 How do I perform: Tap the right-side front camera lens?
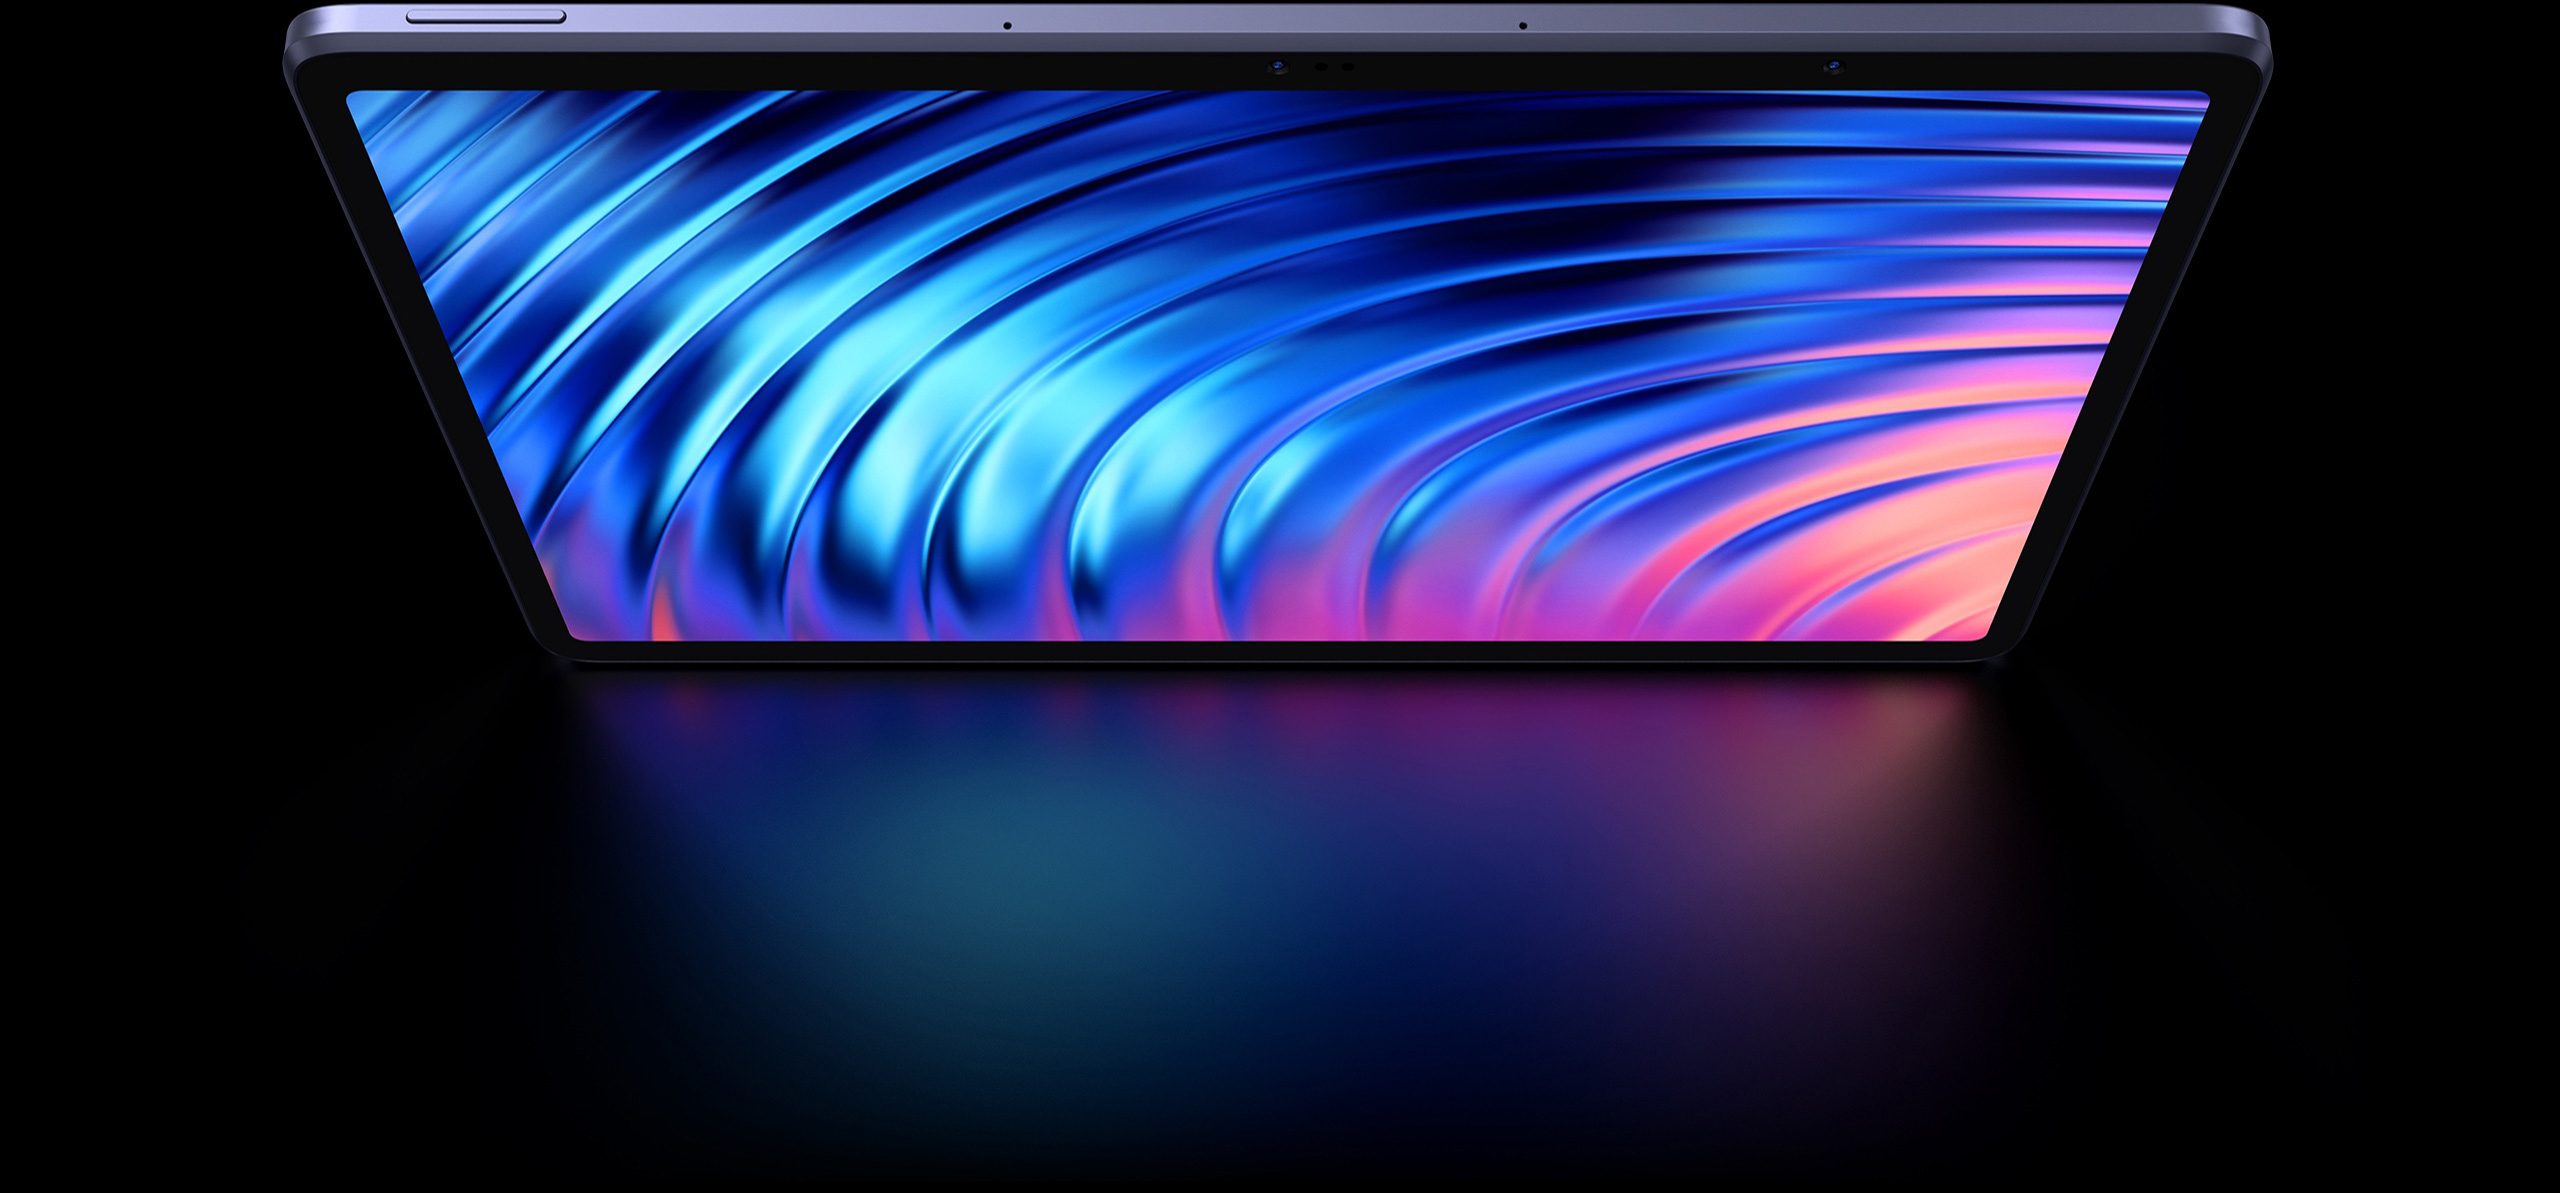[x=1833, y=67]
